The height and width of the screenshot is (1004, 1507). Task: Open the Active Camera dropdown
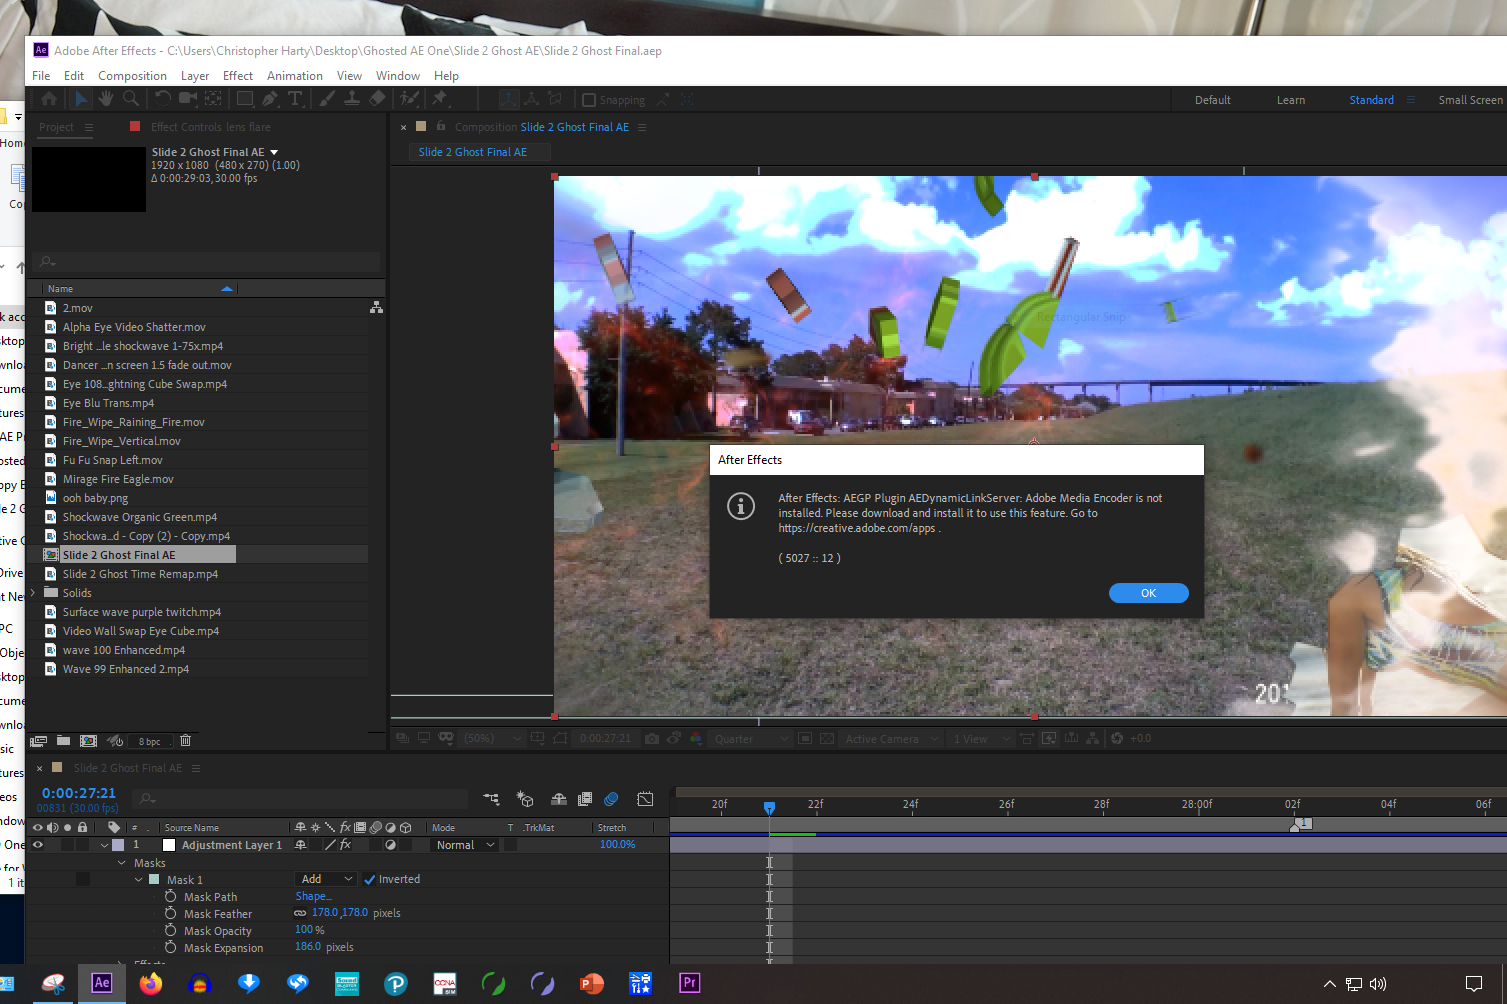pyautogui.click(x=888, y=738)
